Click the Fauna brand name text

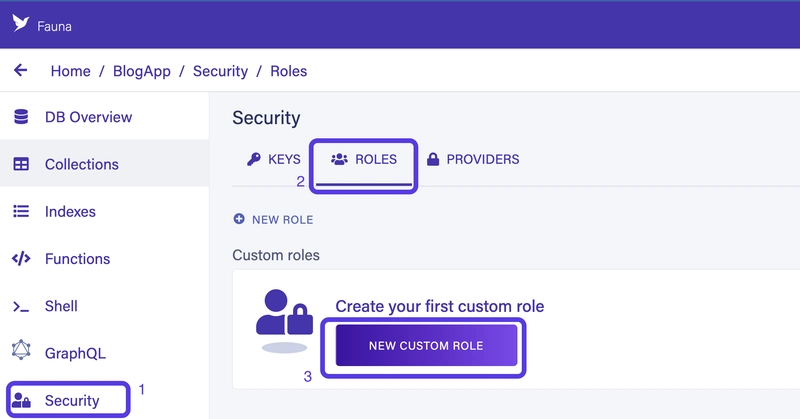(x=55, y=26)
